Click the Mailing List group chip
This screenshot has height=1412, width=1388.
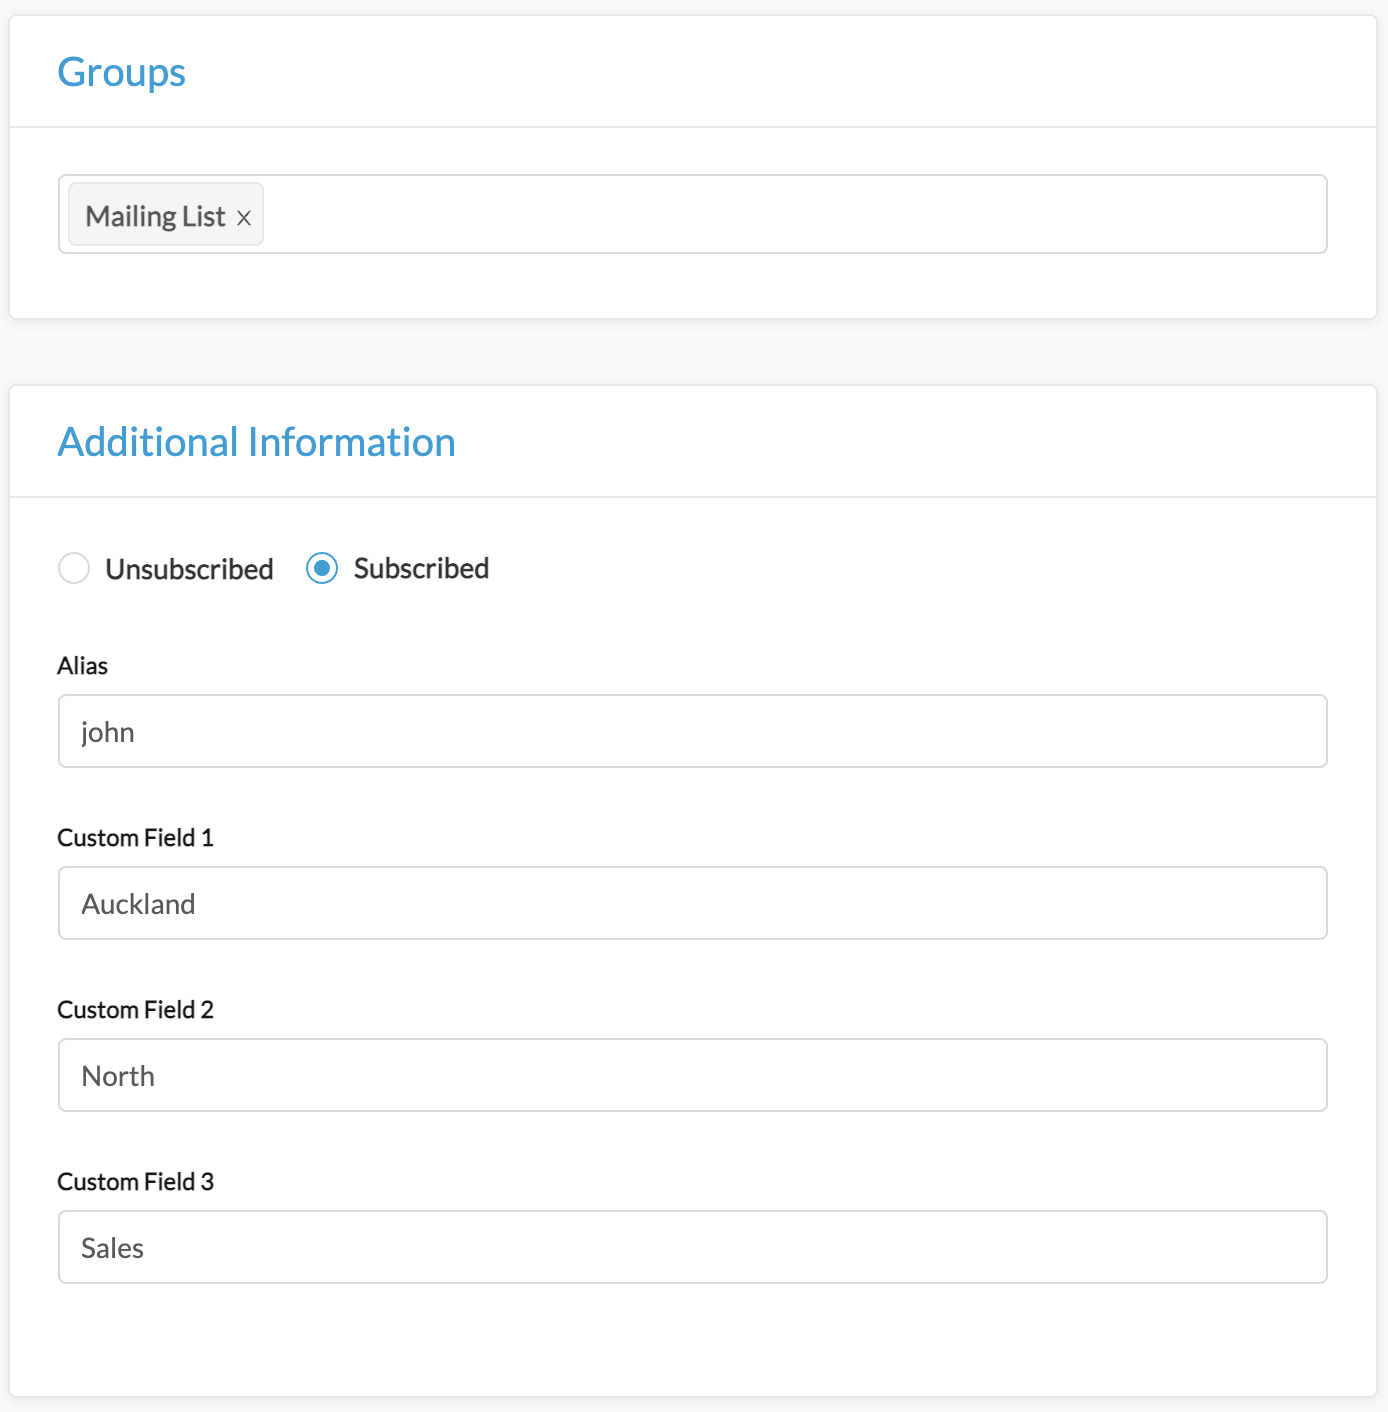pyautogui.click(x=155, y=215)
